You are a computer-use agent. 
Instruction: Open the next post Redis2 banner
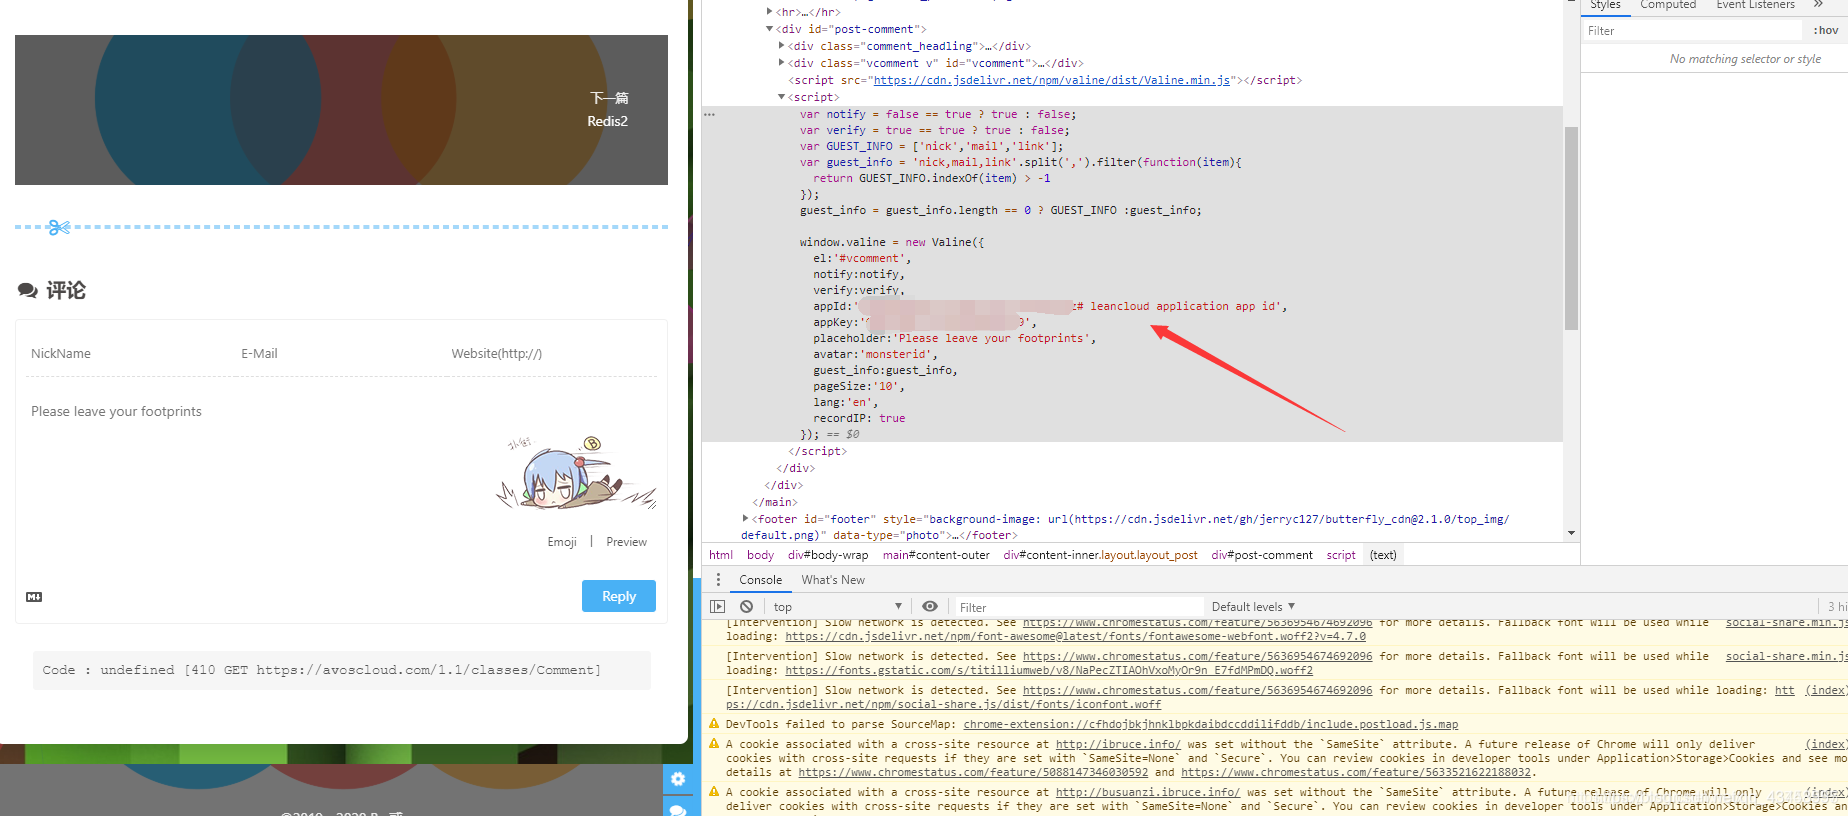[341, 110]
